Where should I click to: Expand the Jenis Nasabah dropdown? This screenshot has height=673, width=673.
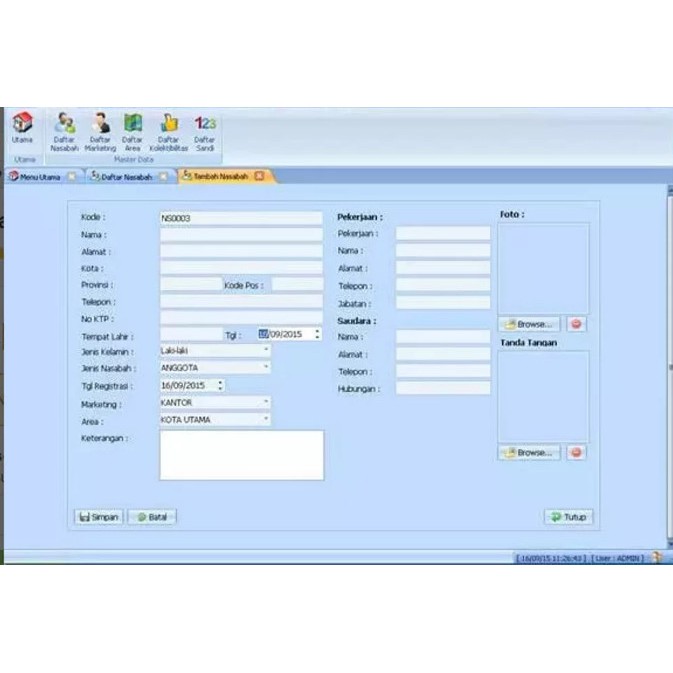[266, 367]
